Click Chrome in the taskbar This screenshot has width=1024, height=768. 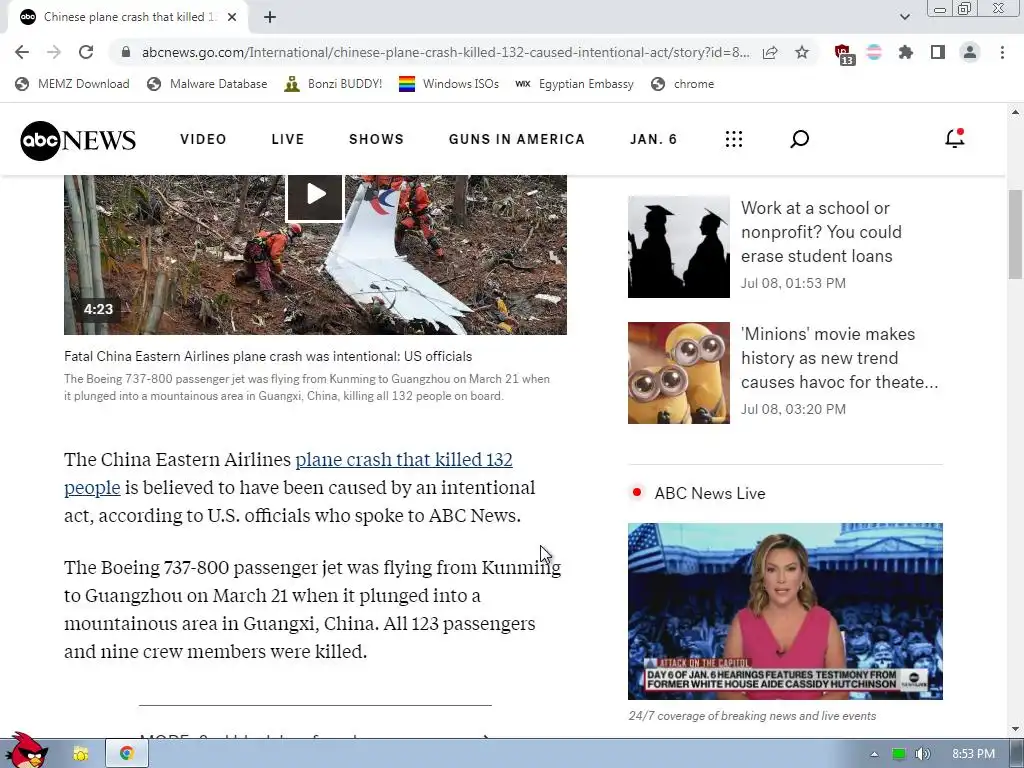(x=127, y=754)
